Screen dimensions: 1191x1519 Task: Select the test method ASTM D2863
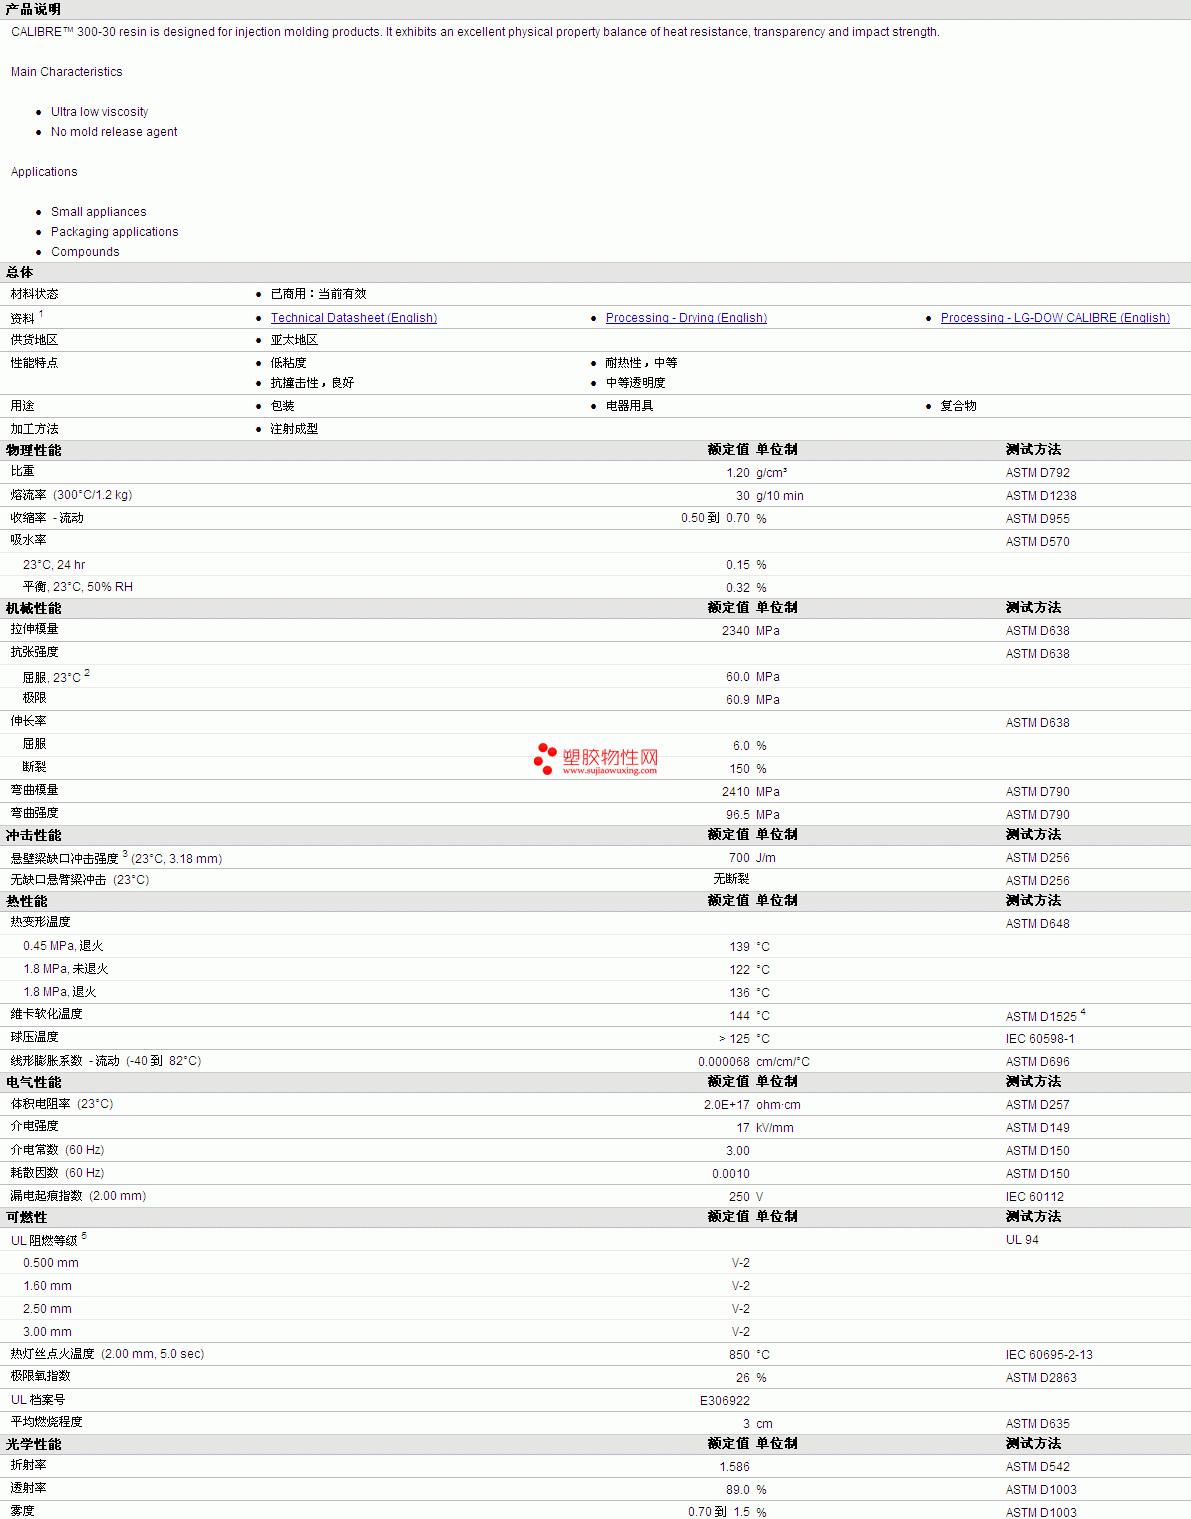pos(1041,1378)
